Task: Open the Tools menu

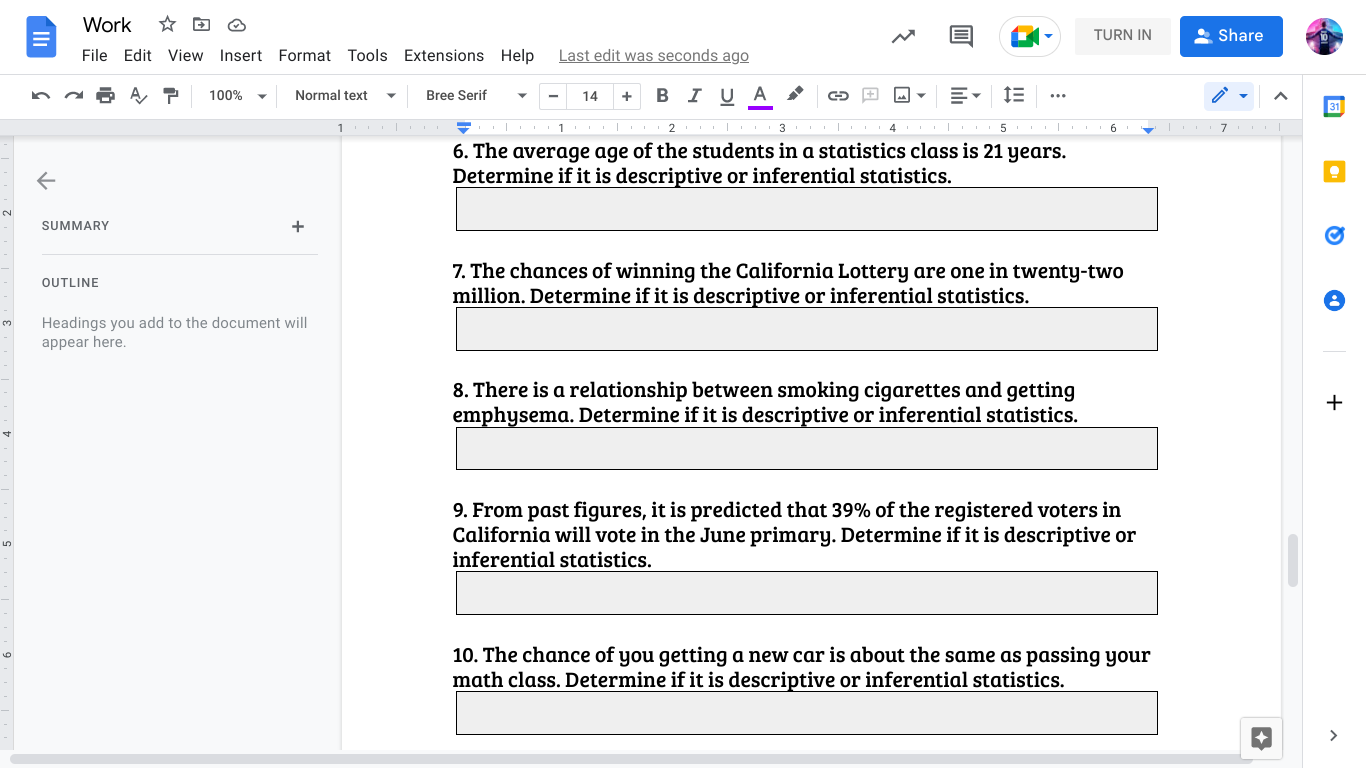Action: point(368,56)
